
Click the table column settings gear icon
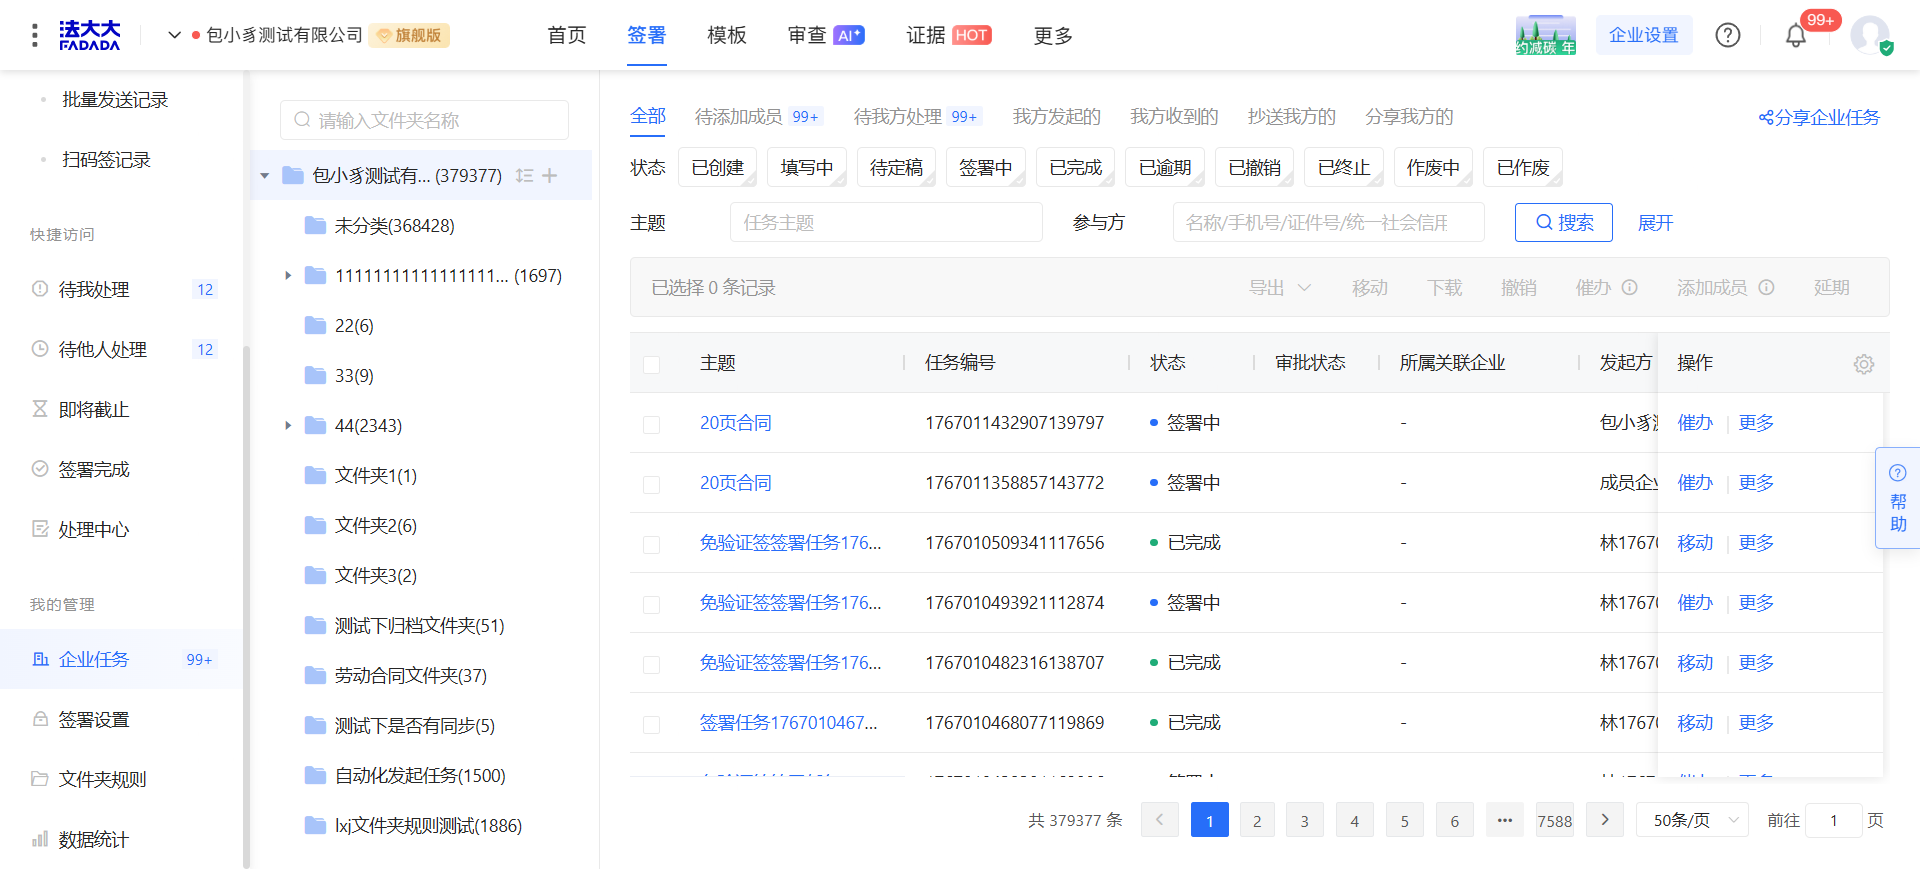coord(1863,364)
